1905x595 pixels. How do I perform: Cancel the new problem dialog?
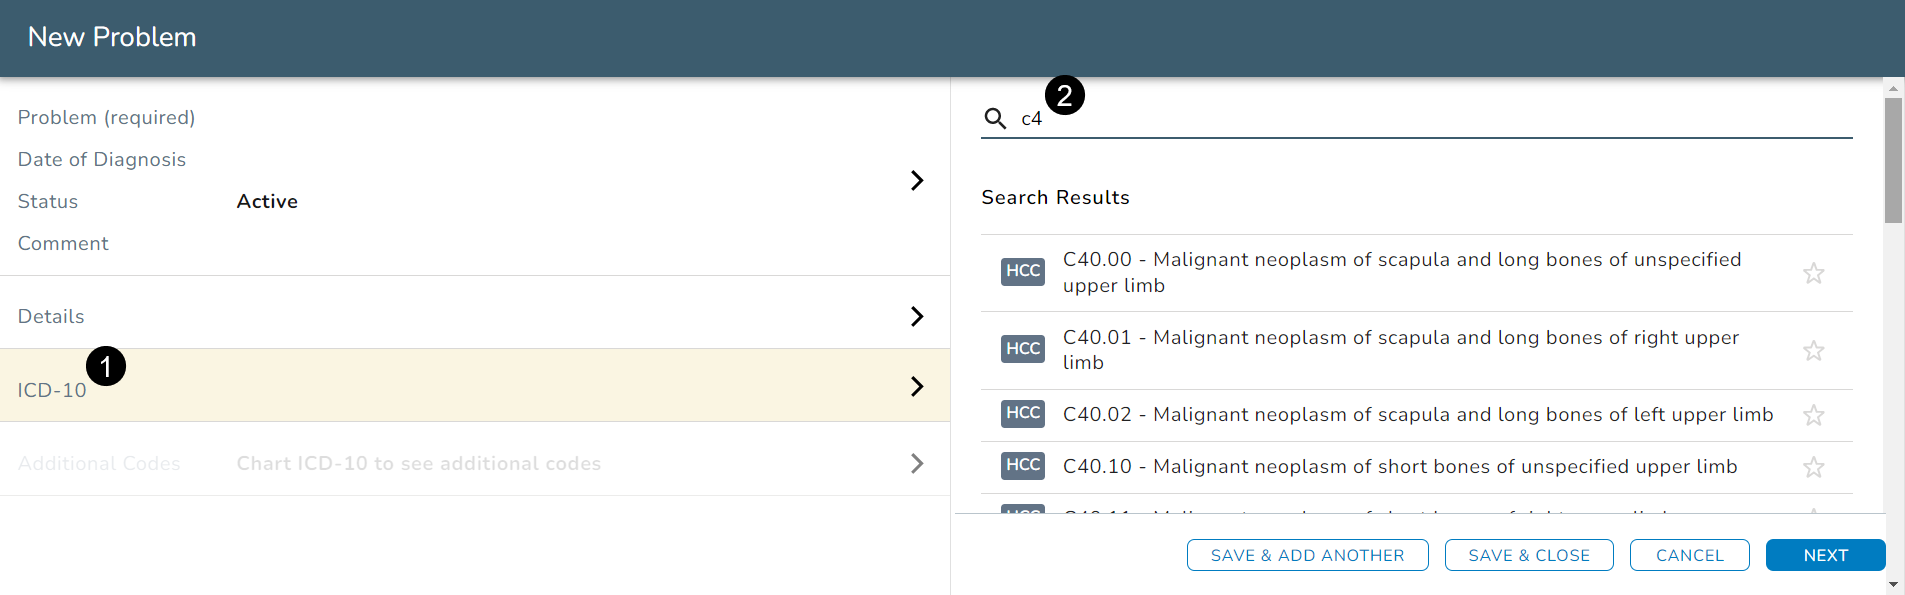1689,555
